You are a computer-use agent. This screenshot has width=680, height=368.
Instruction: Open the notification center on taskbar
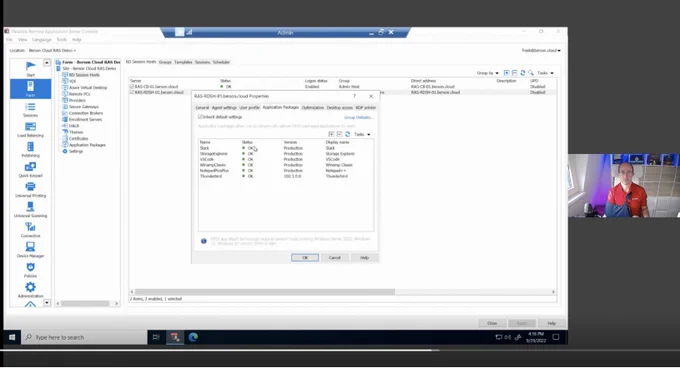pyautogui.click(x=556, y=337)
